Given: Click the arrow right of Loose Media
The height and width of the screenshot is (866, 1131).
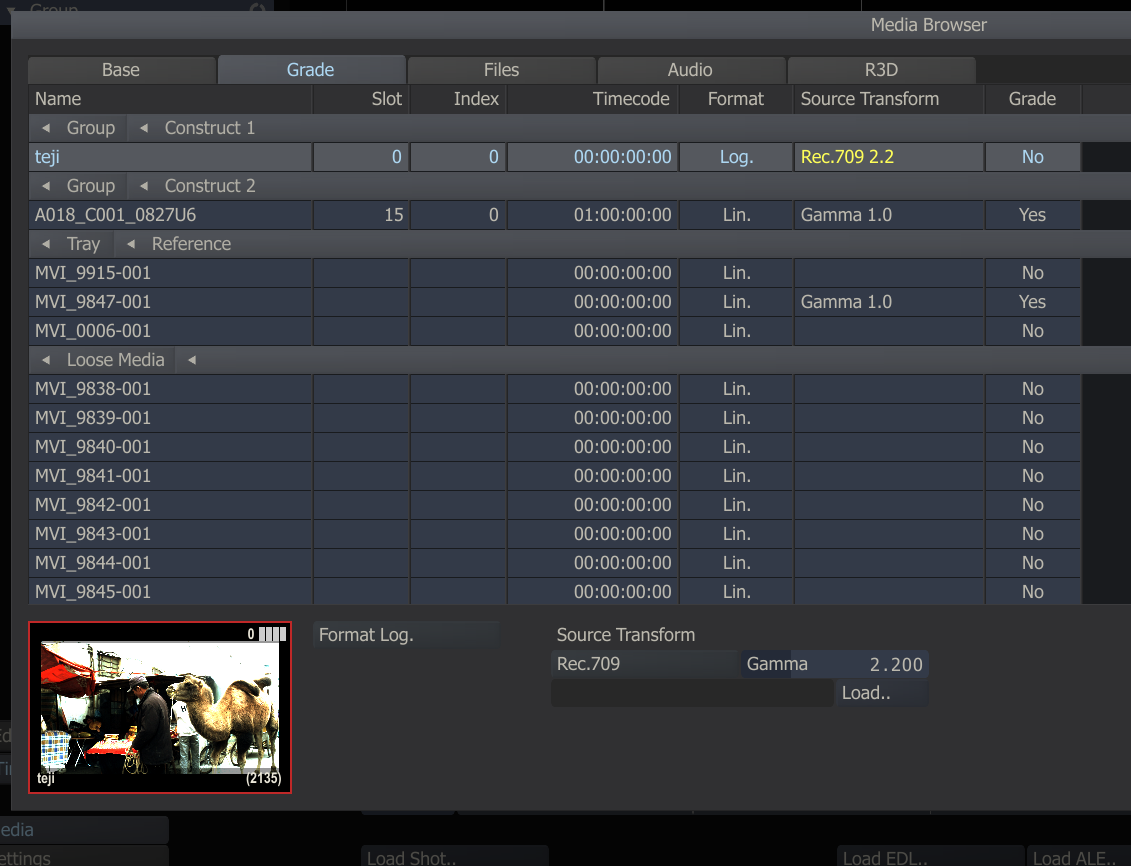Looking at the screenshot, I should tap(192, 360).
